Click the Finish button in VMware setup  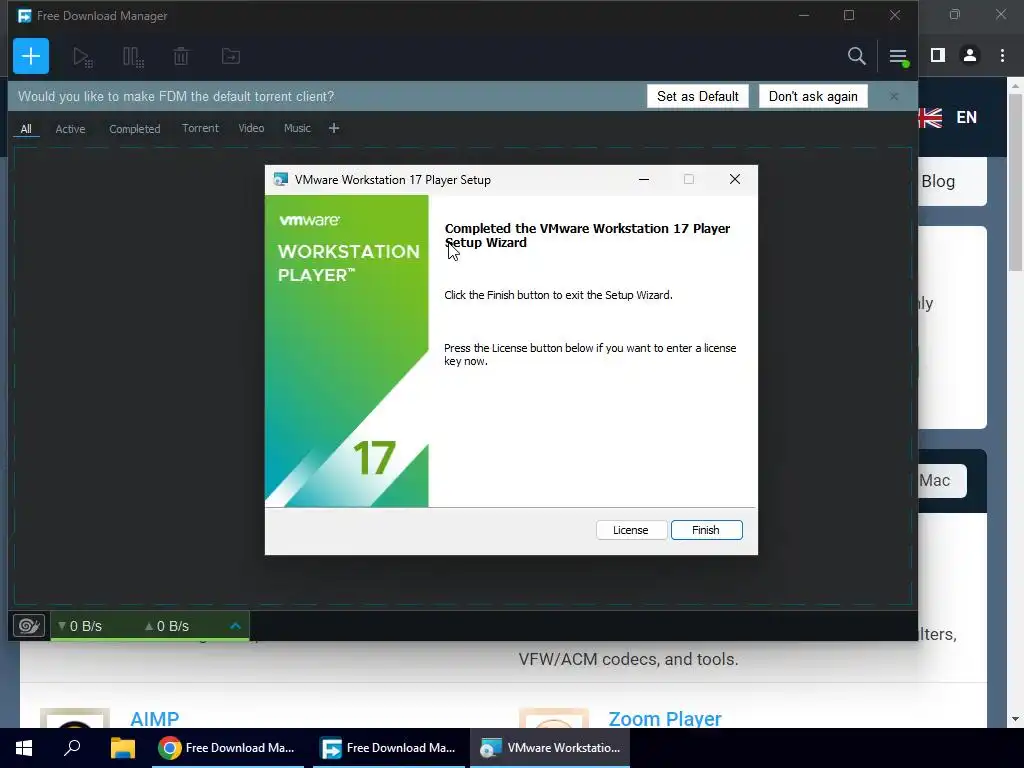[x=706, y=530]
